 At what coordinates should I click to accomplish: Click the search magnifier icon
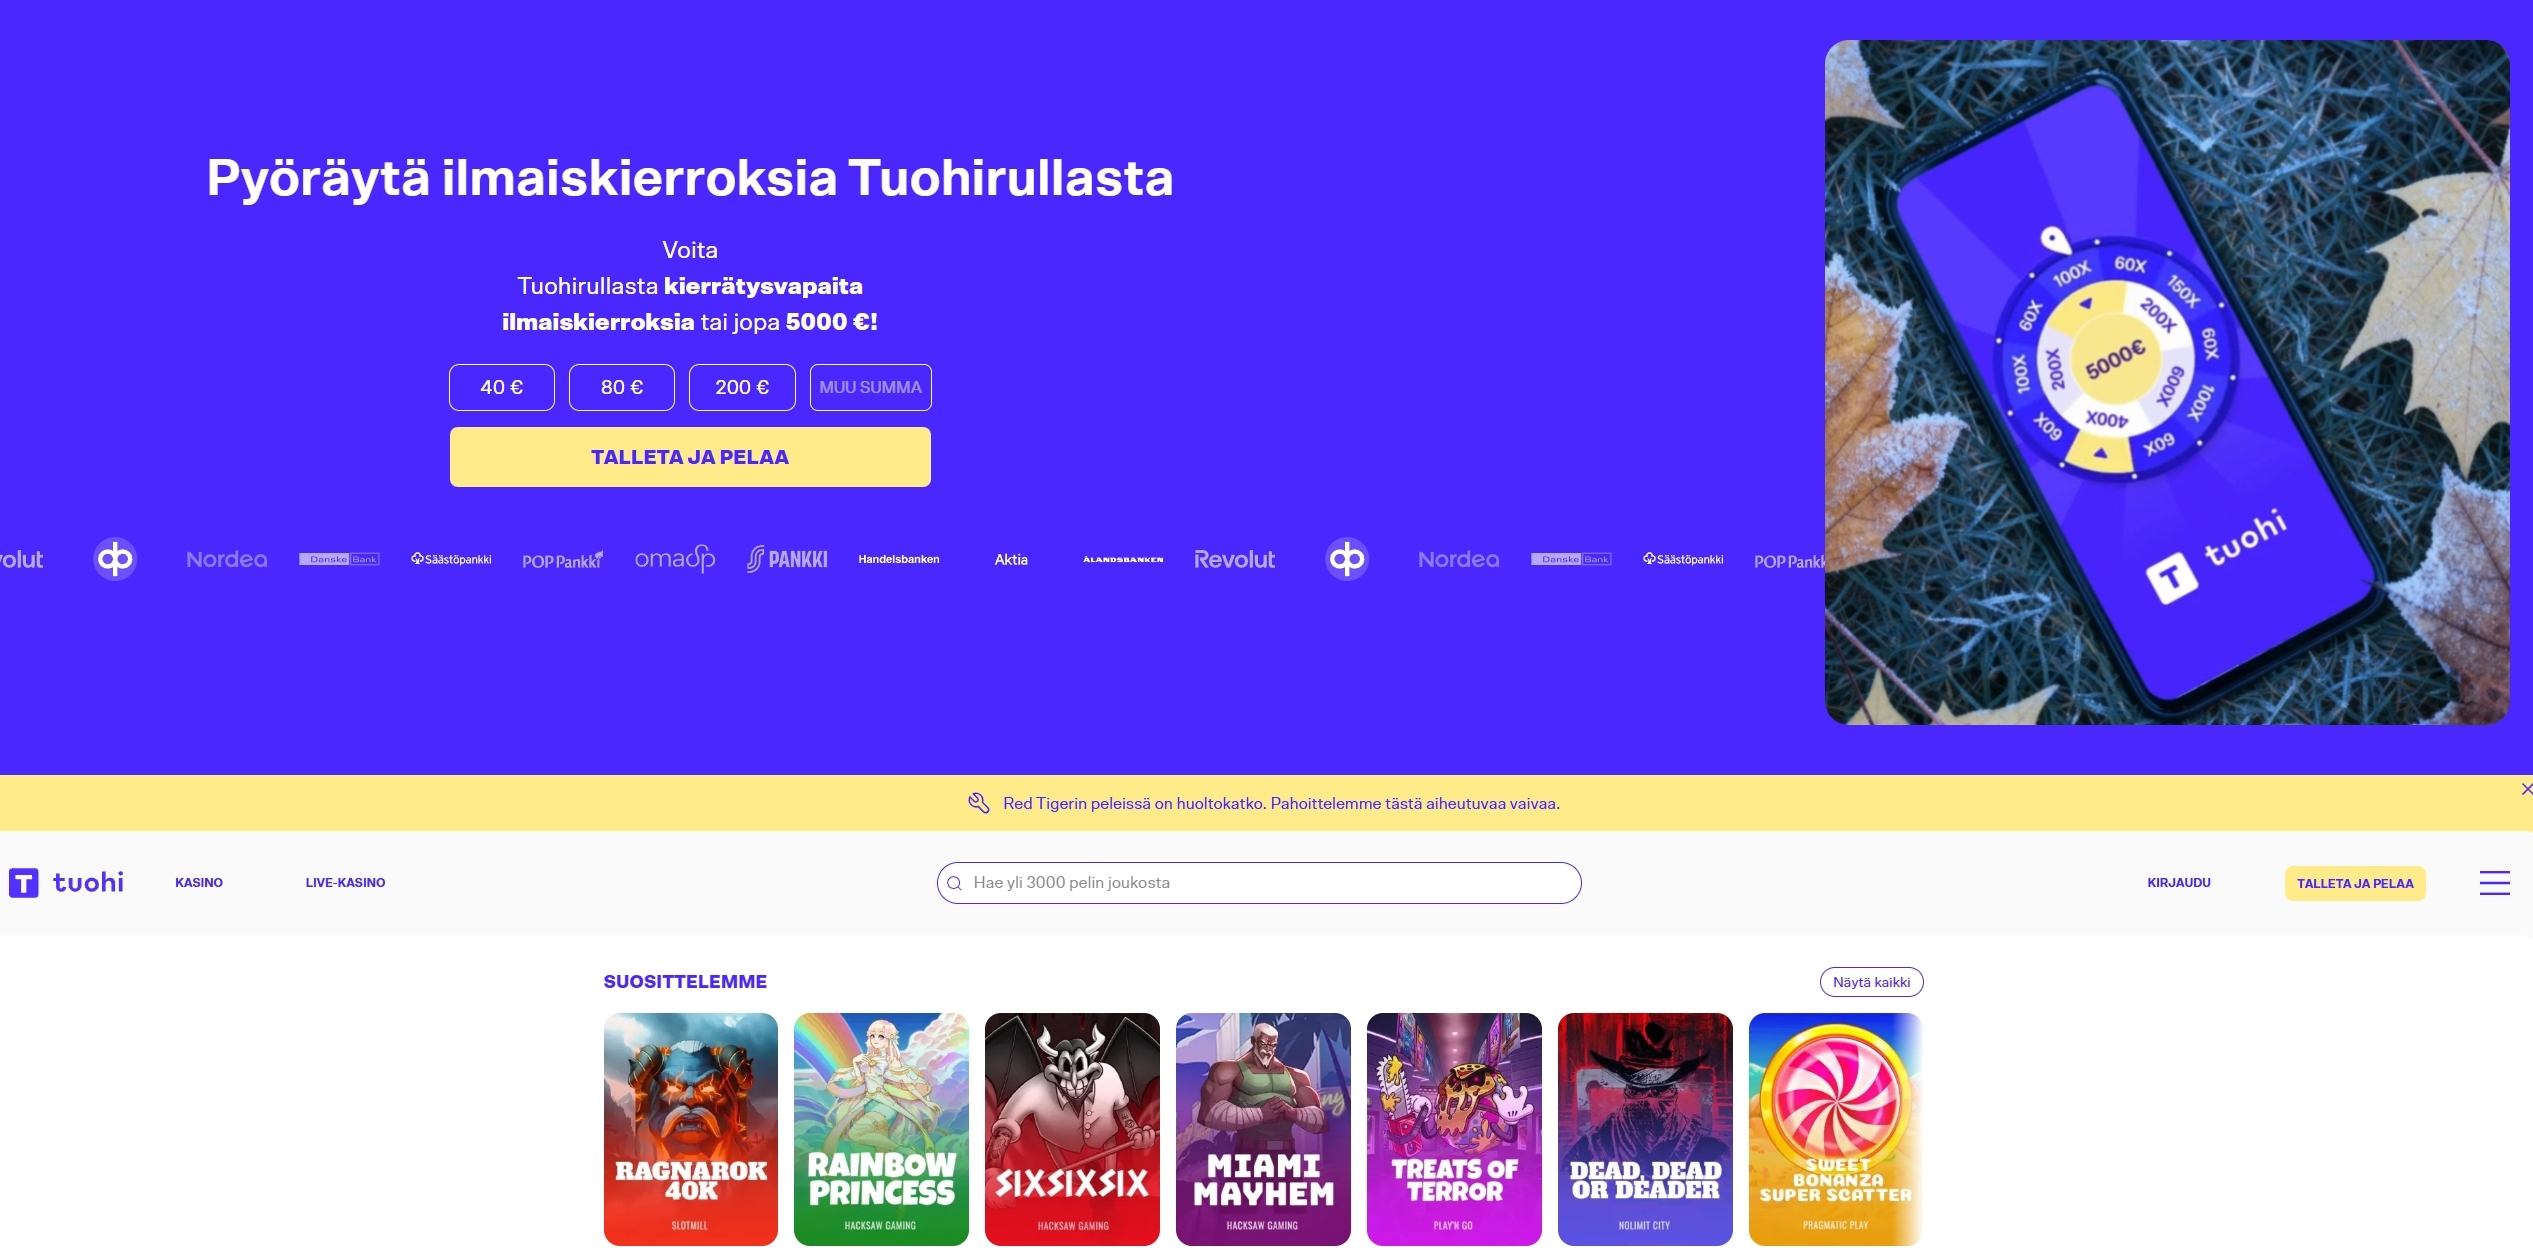click(954, 883)
